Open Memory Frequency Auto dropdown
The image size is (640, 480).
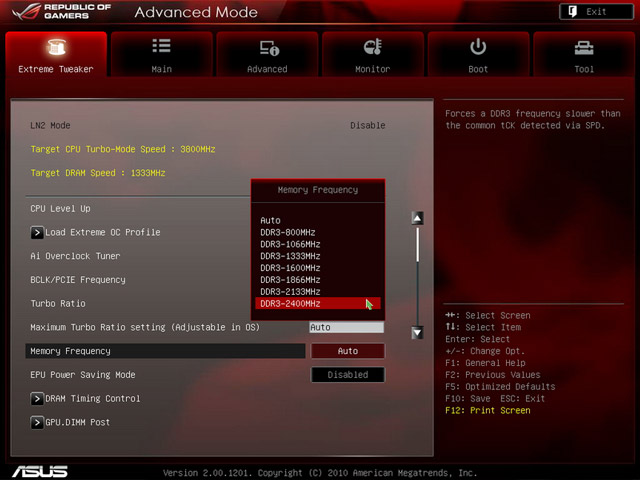[348, 351]
